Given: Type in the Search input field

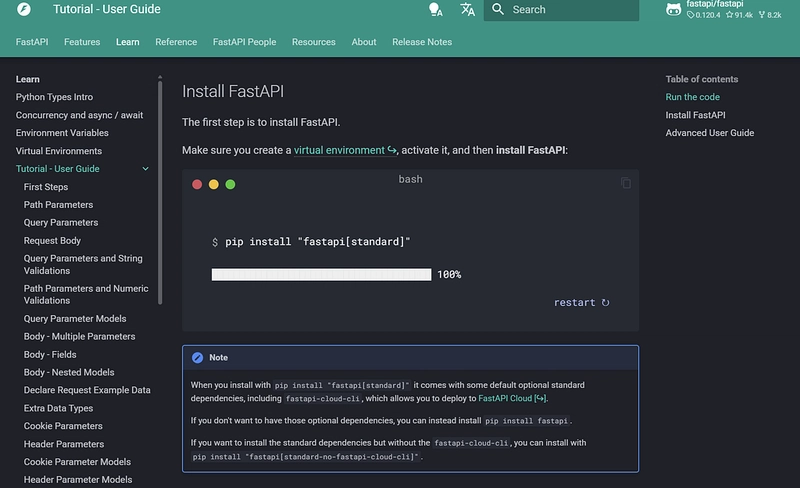Looking at the screenshot, I should (x=570, y=10).
